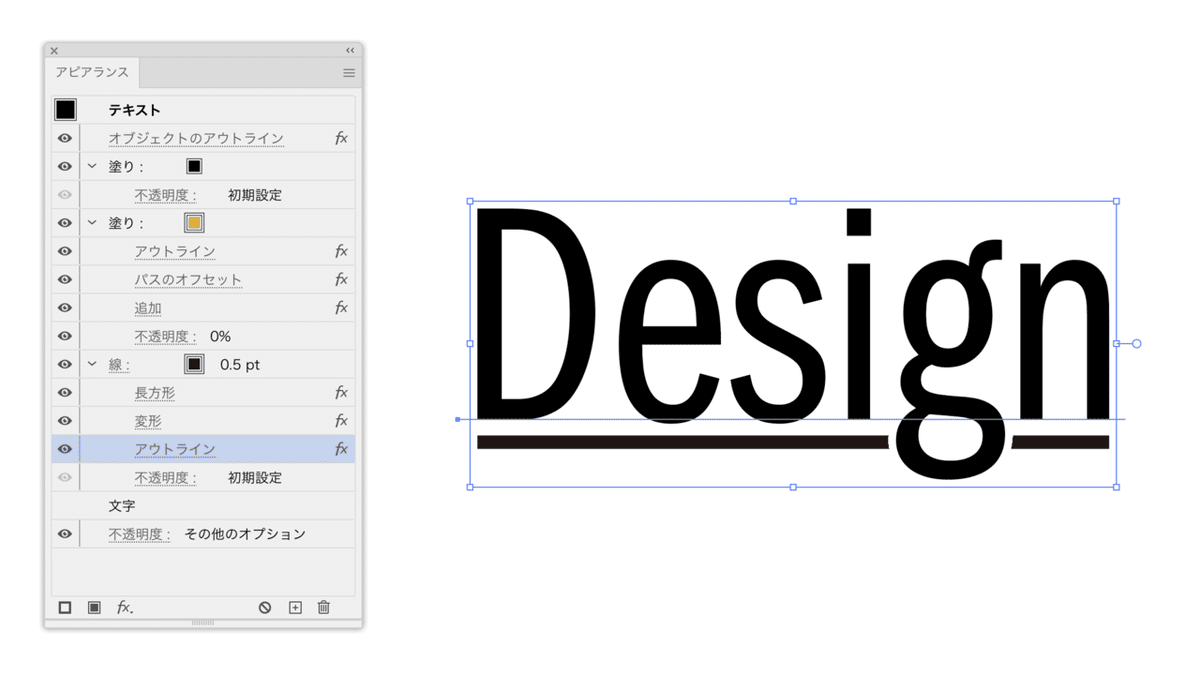Toggle visibility of オブジェクトのアウトライン
Image resolution: width=1200 pixels, height=676 pixels.
(x=65, y=138)
